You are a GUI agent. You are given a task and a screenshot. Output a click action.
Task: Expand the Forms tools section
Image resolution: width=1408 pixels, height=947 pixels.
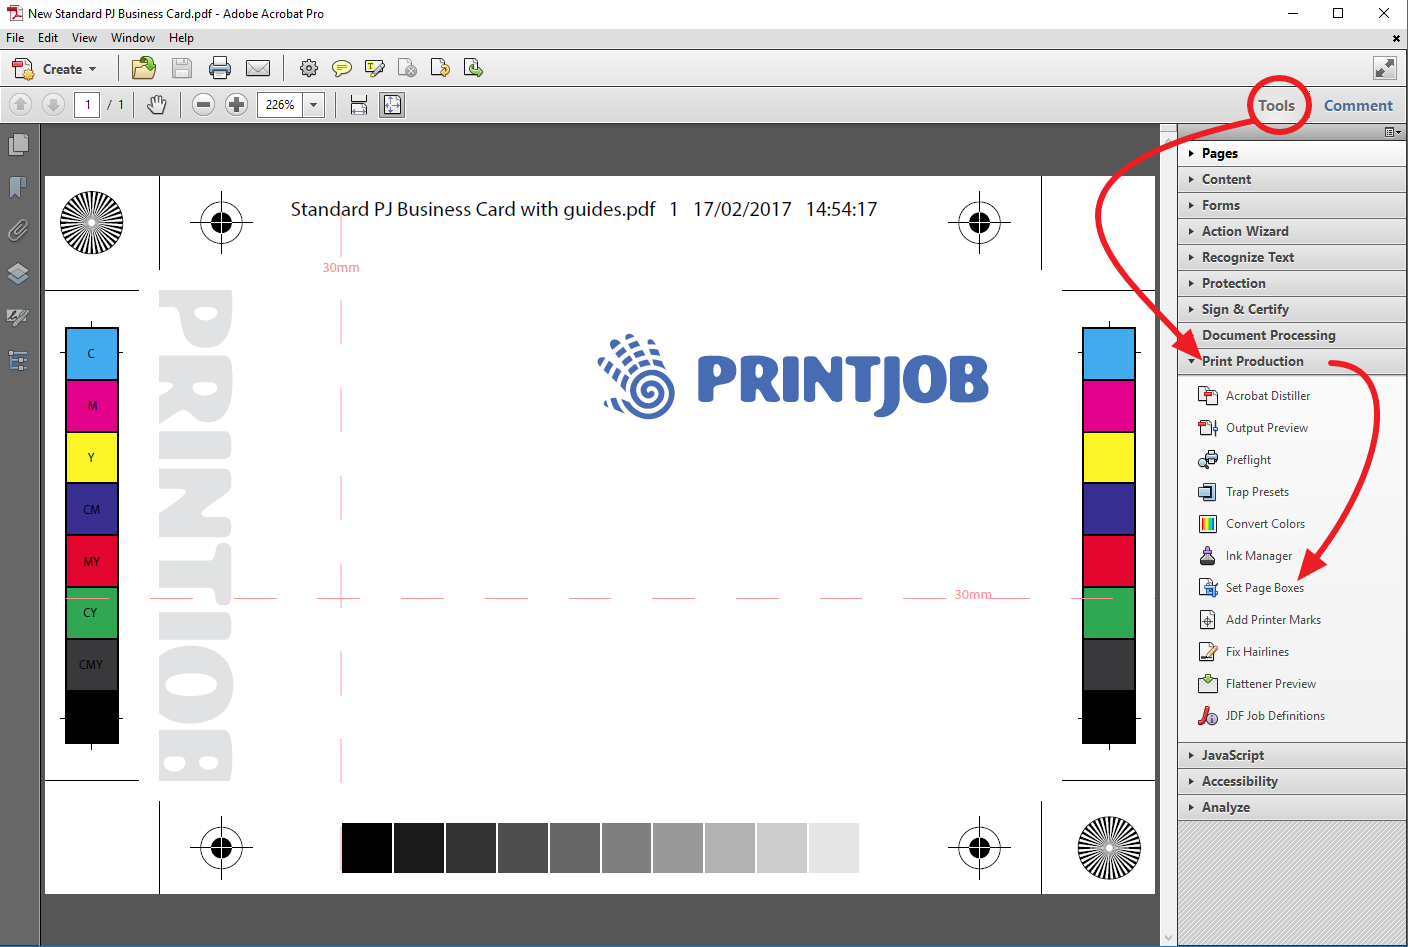click(1292, 205)
